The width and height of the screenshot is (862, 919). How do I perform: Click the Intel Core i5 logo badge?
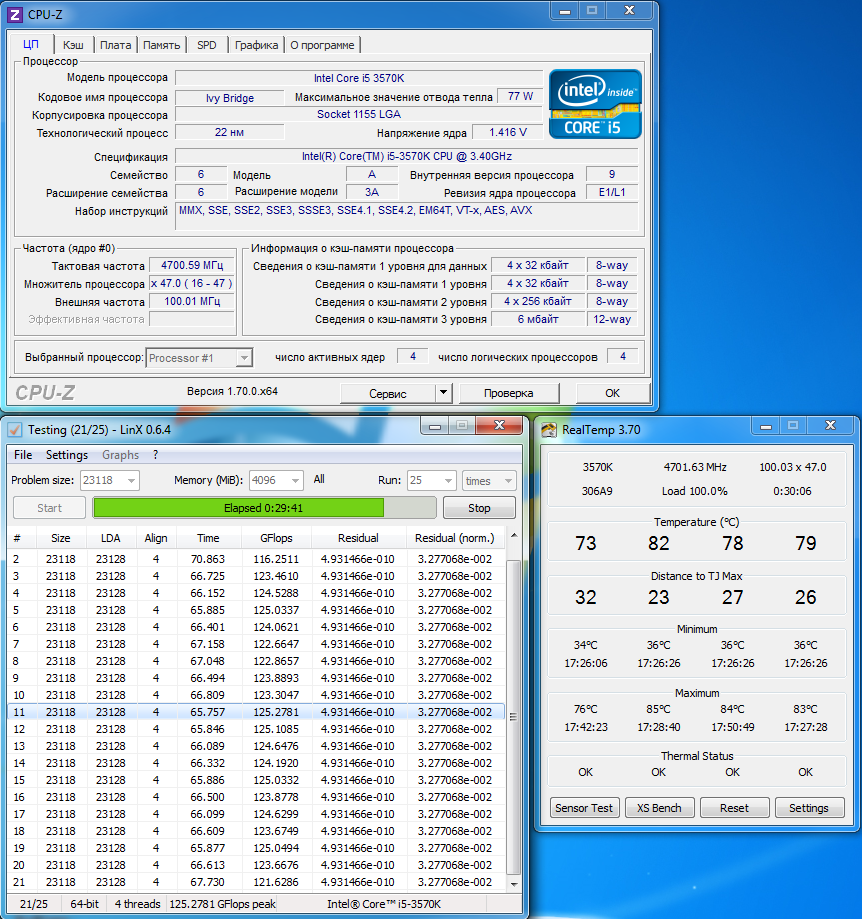pos(595,104)
